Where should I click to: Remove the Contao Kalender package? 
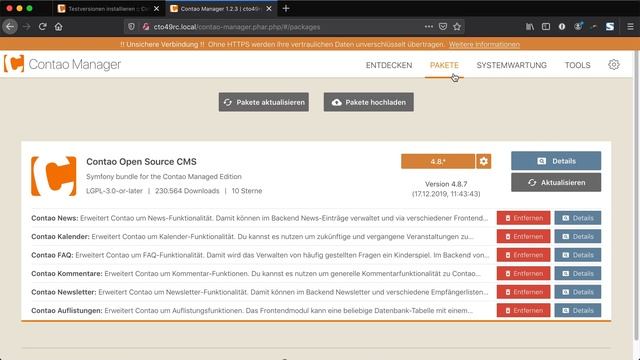click(523, 236)
